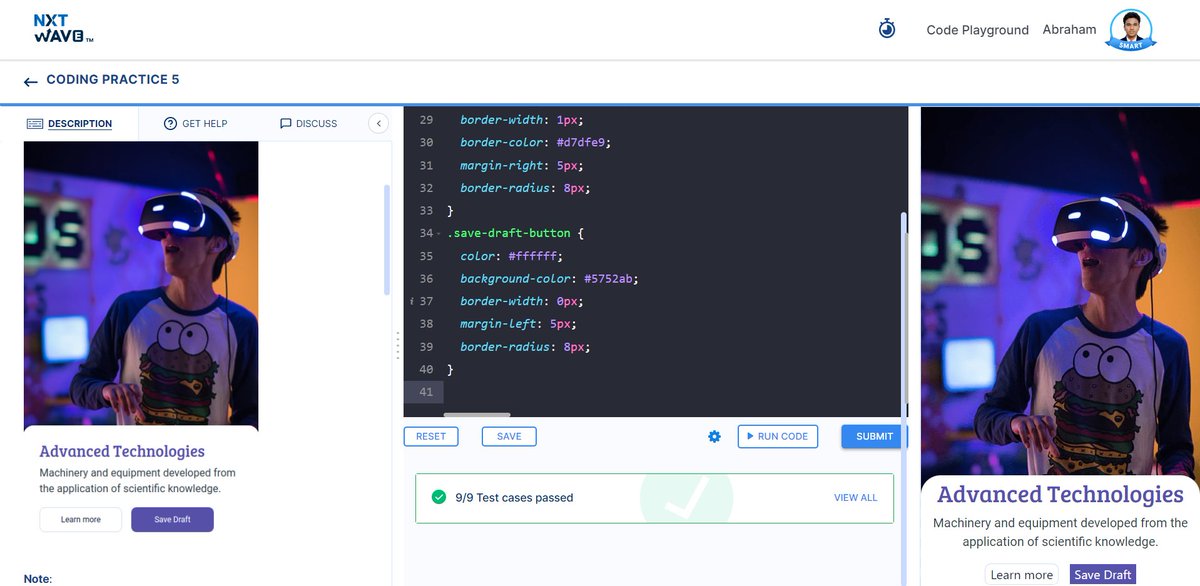Click the Submit button
This screenshot has width=1200, height=586.
click(873, 436)
